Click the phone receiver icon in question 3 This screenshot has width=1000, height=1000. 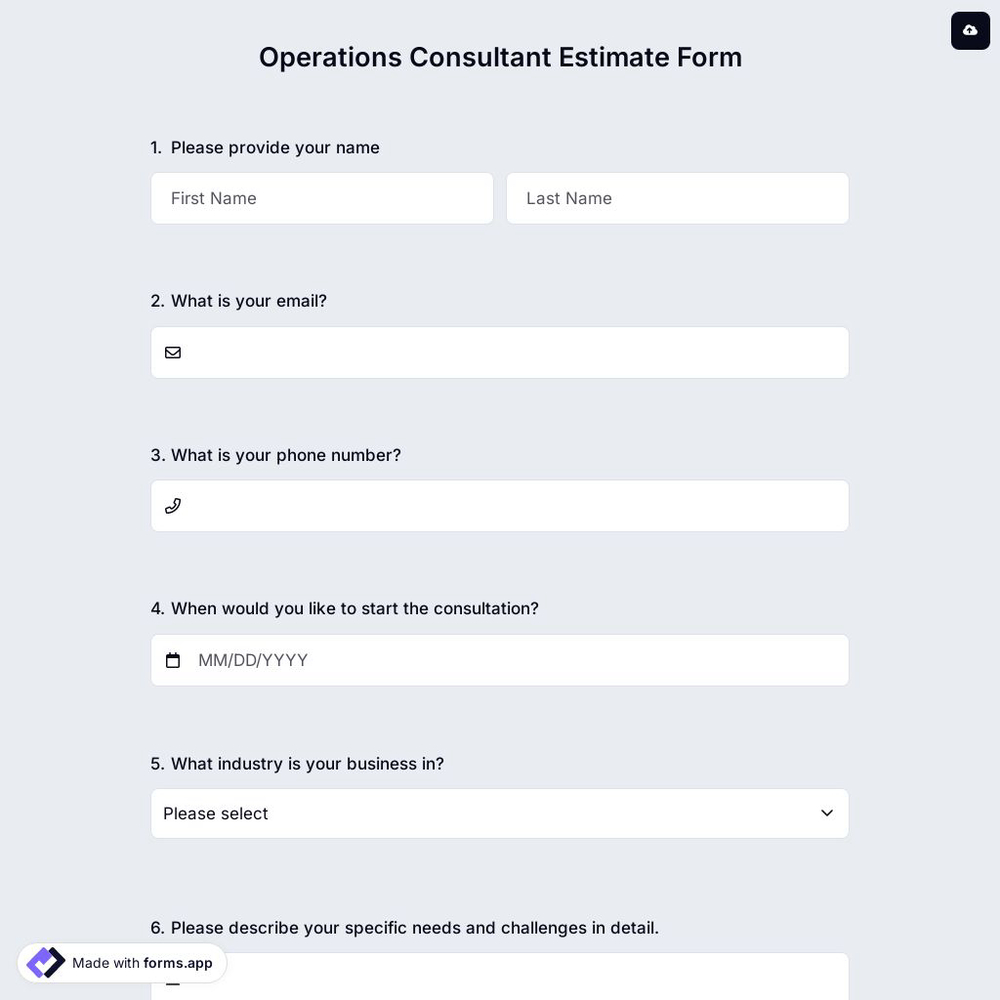pos(173,505)
